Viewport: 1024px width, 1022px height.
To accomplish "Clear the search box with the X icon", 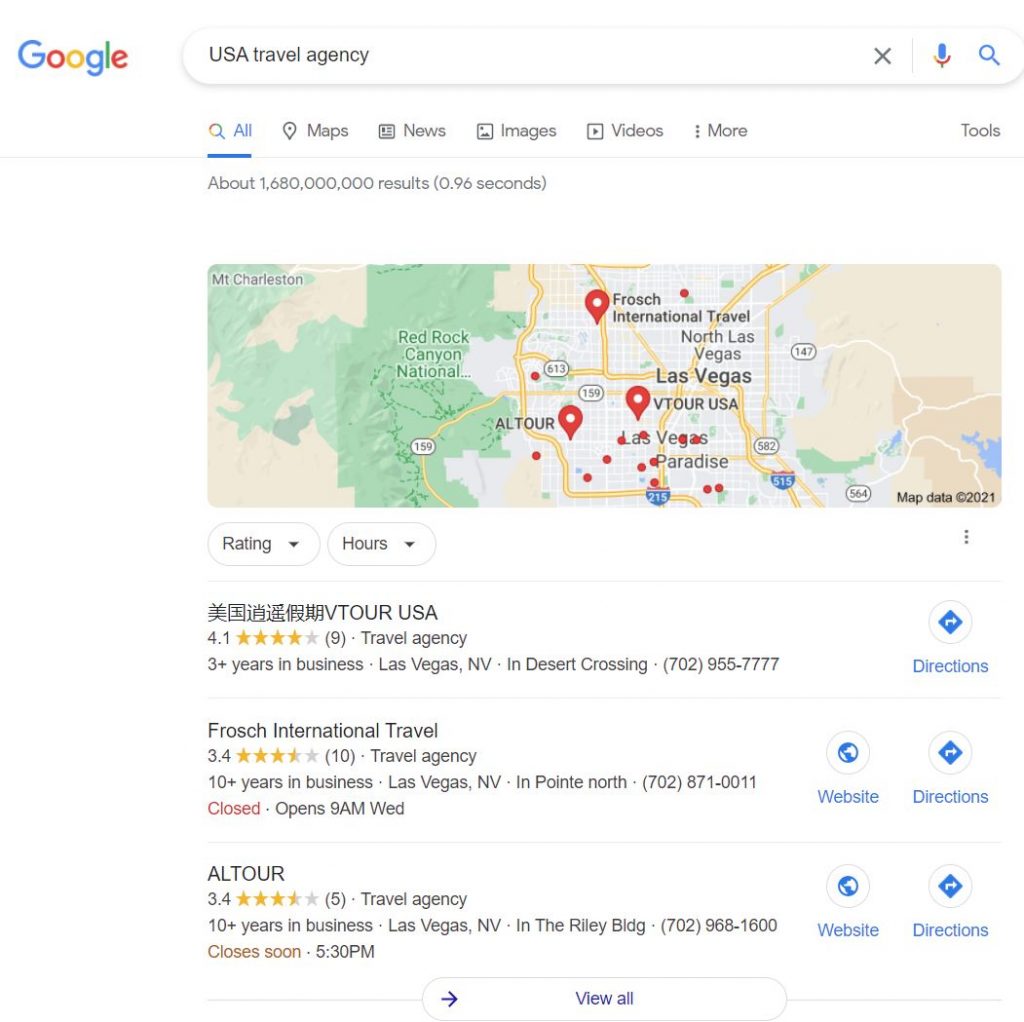I will [882, 56].
